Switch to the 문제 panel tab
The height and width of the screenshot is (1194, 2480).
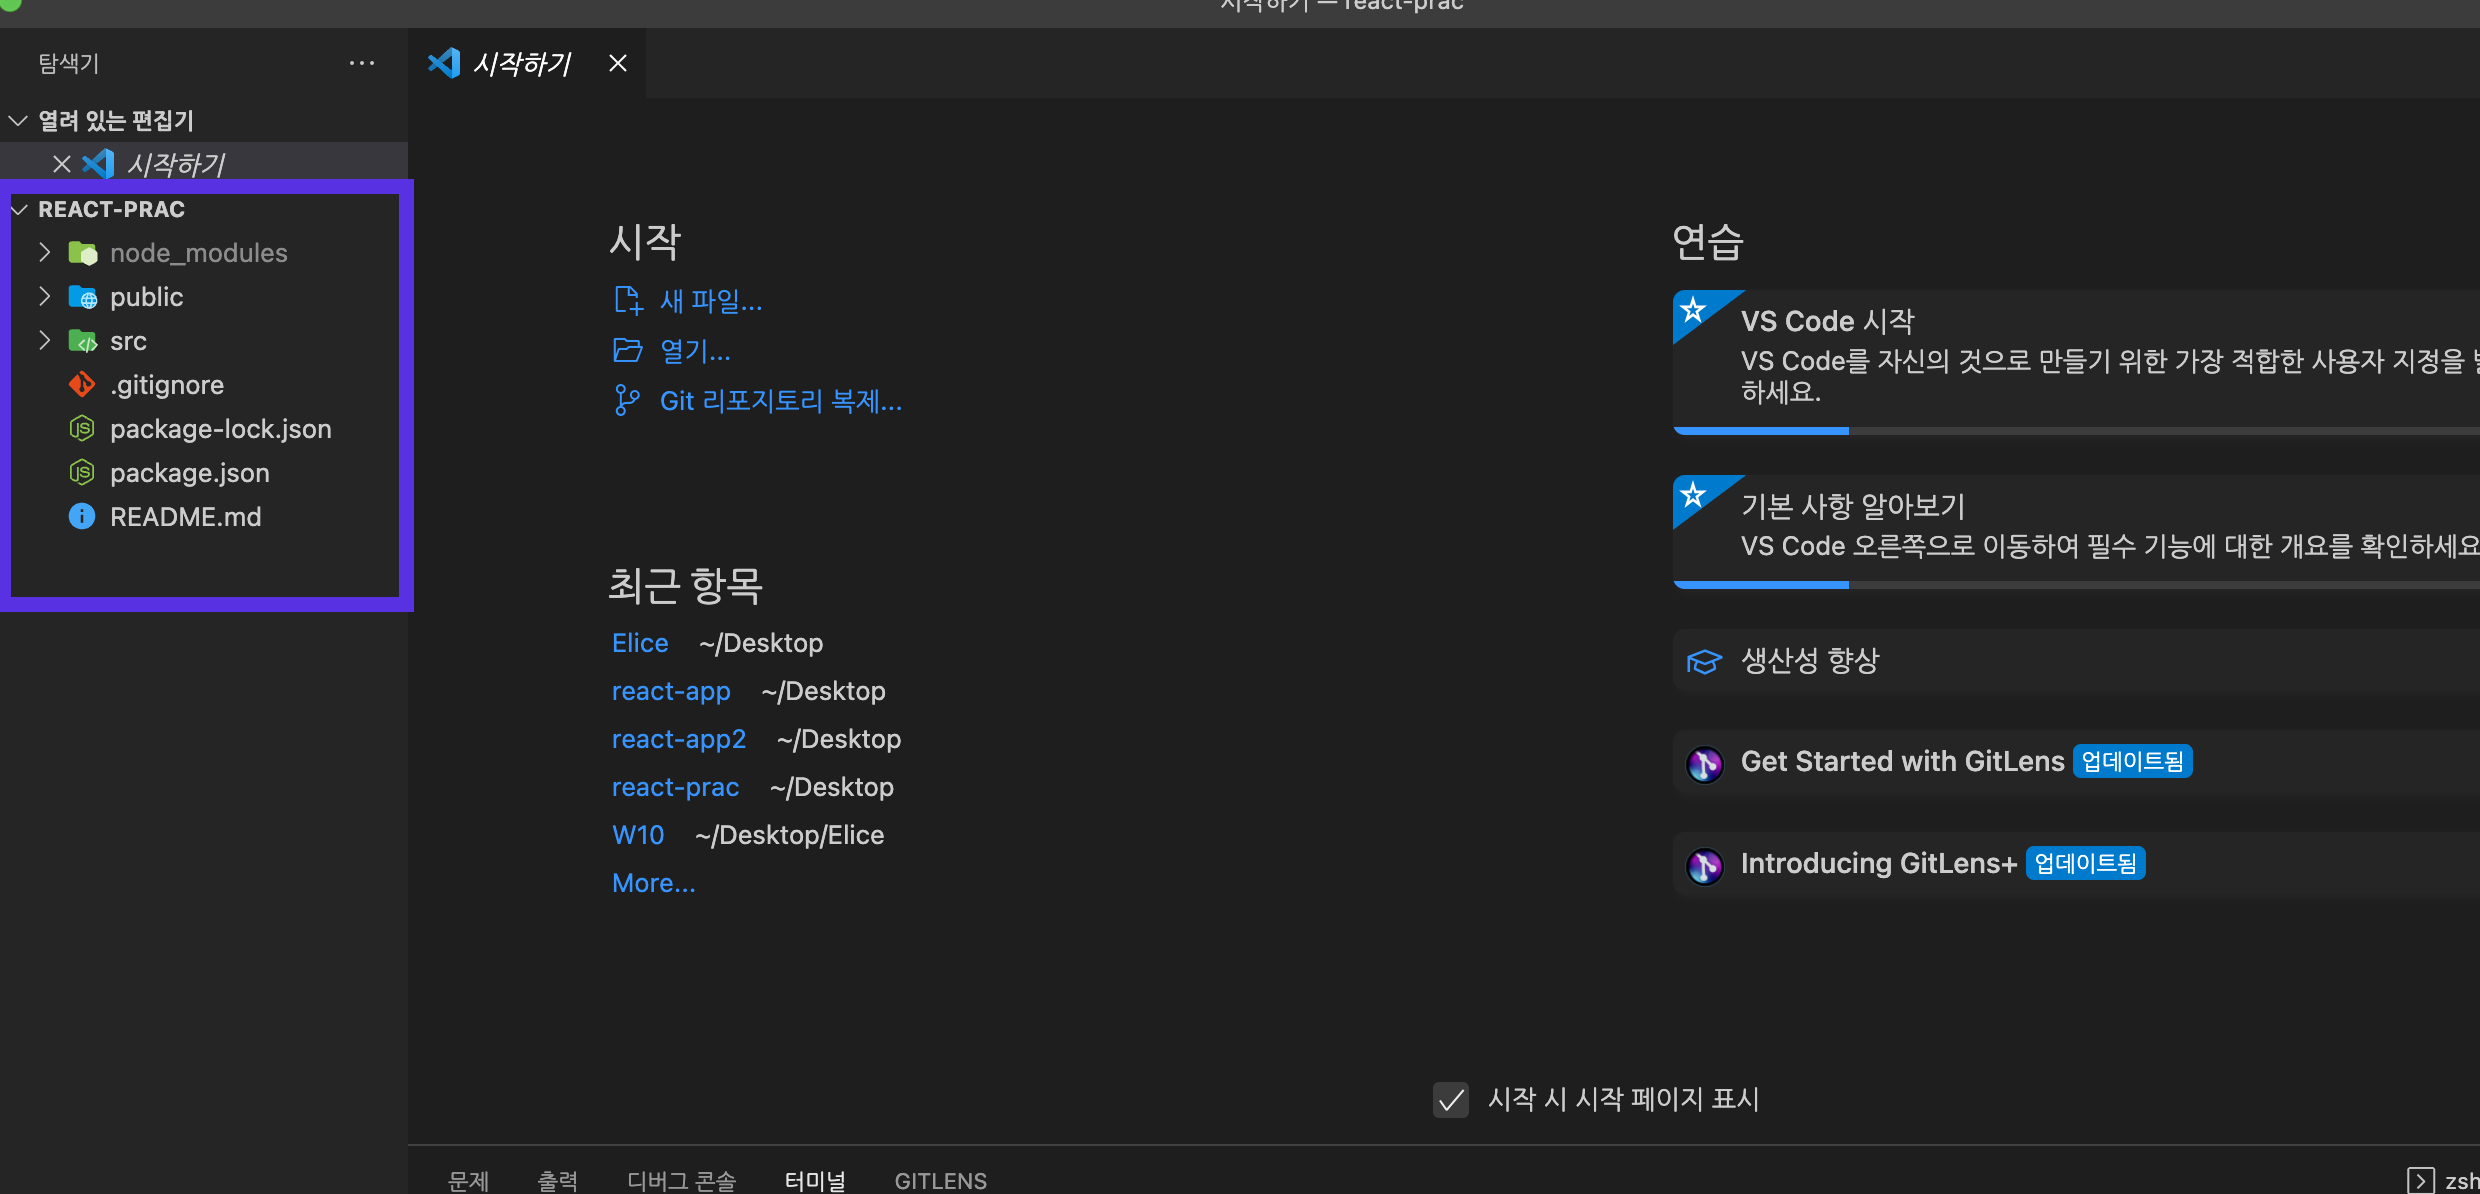[468, 1181]
